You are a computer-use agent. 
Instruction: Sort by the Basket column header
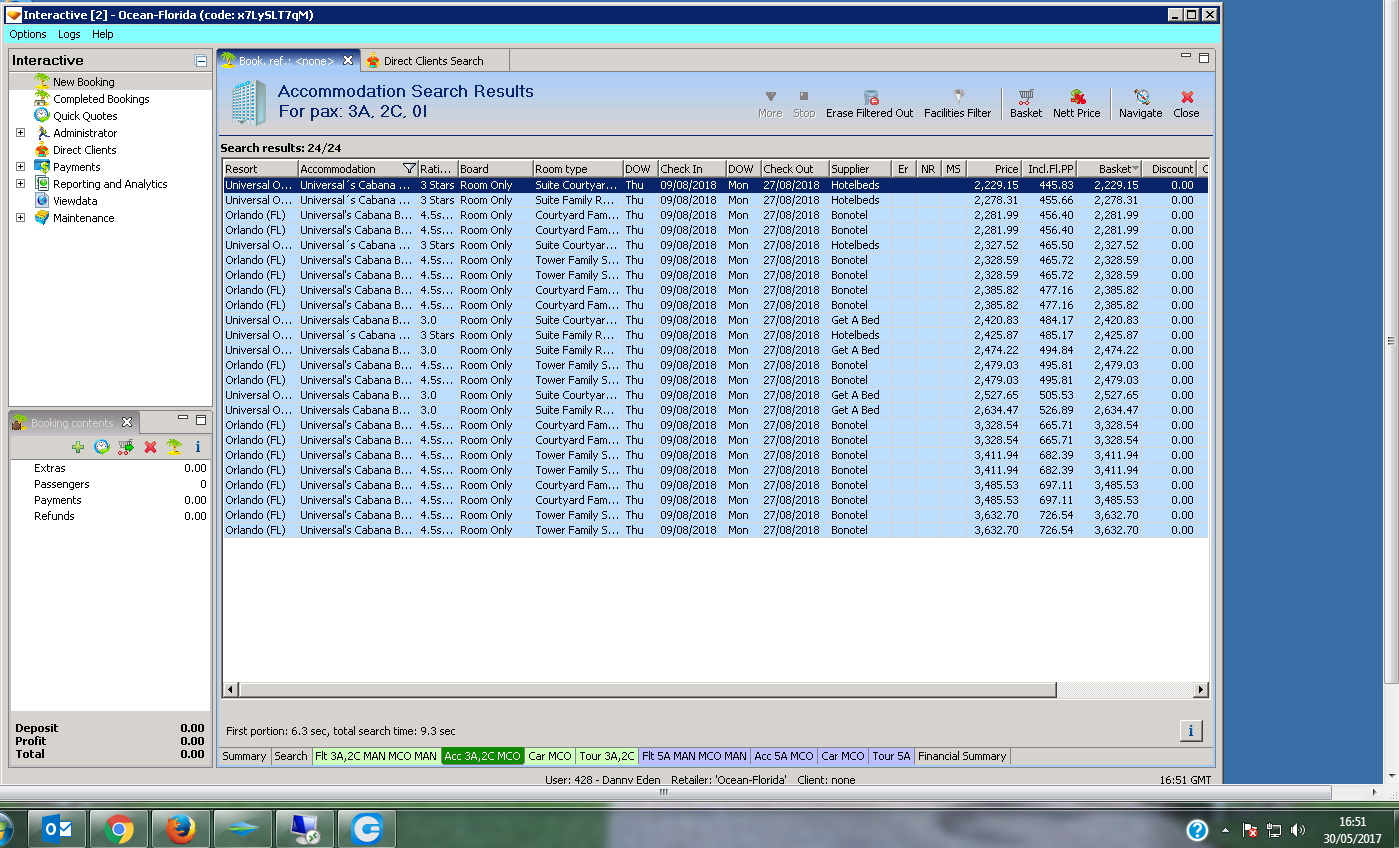click(1109, 169)
